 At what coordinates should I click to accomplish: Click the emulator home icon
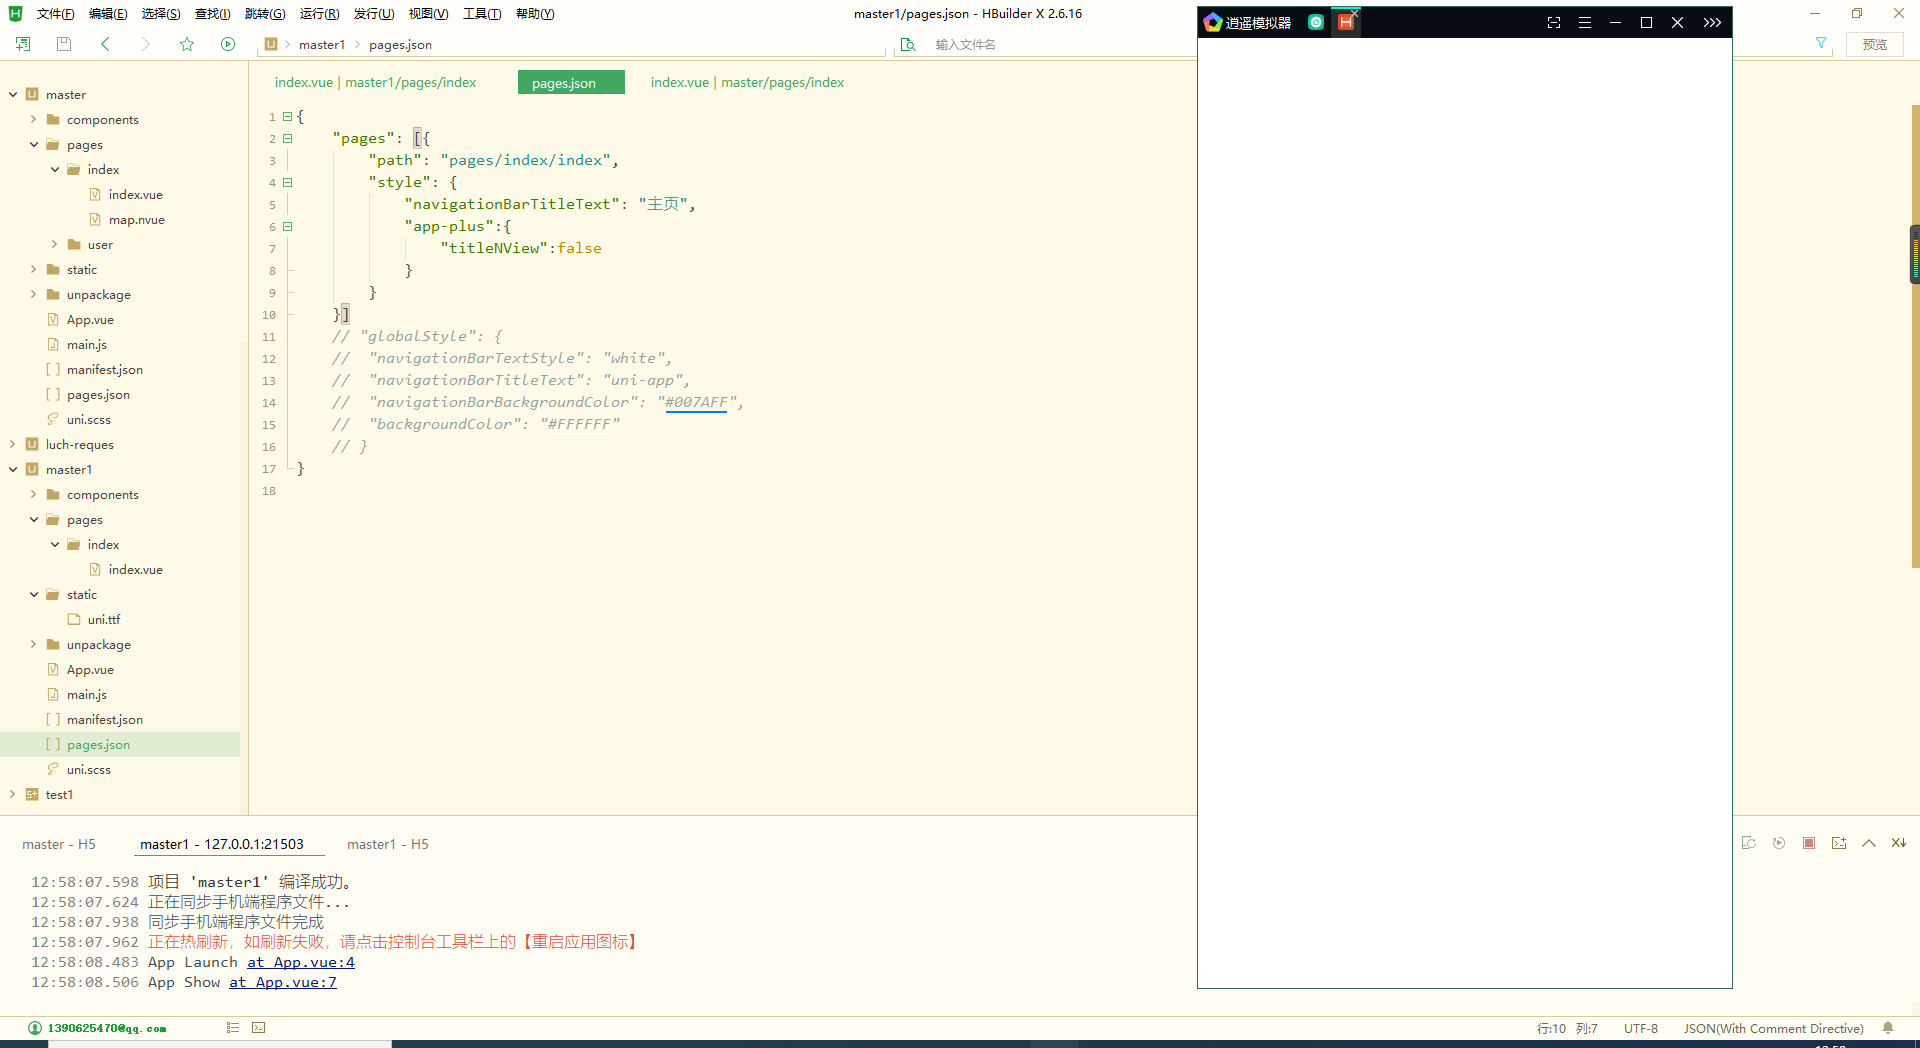pos(1316,22)
